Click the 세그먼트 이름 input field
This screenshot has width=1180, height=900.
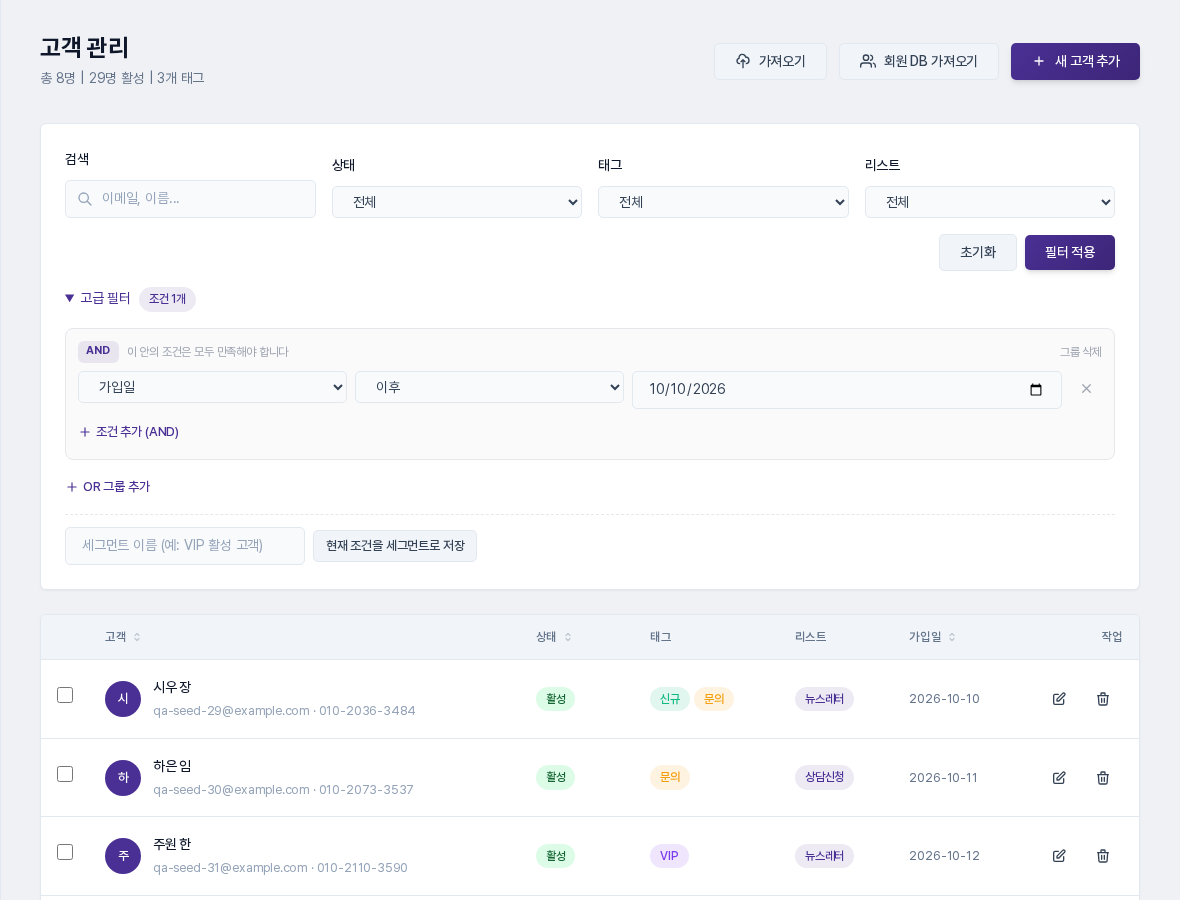coord(185,546)
